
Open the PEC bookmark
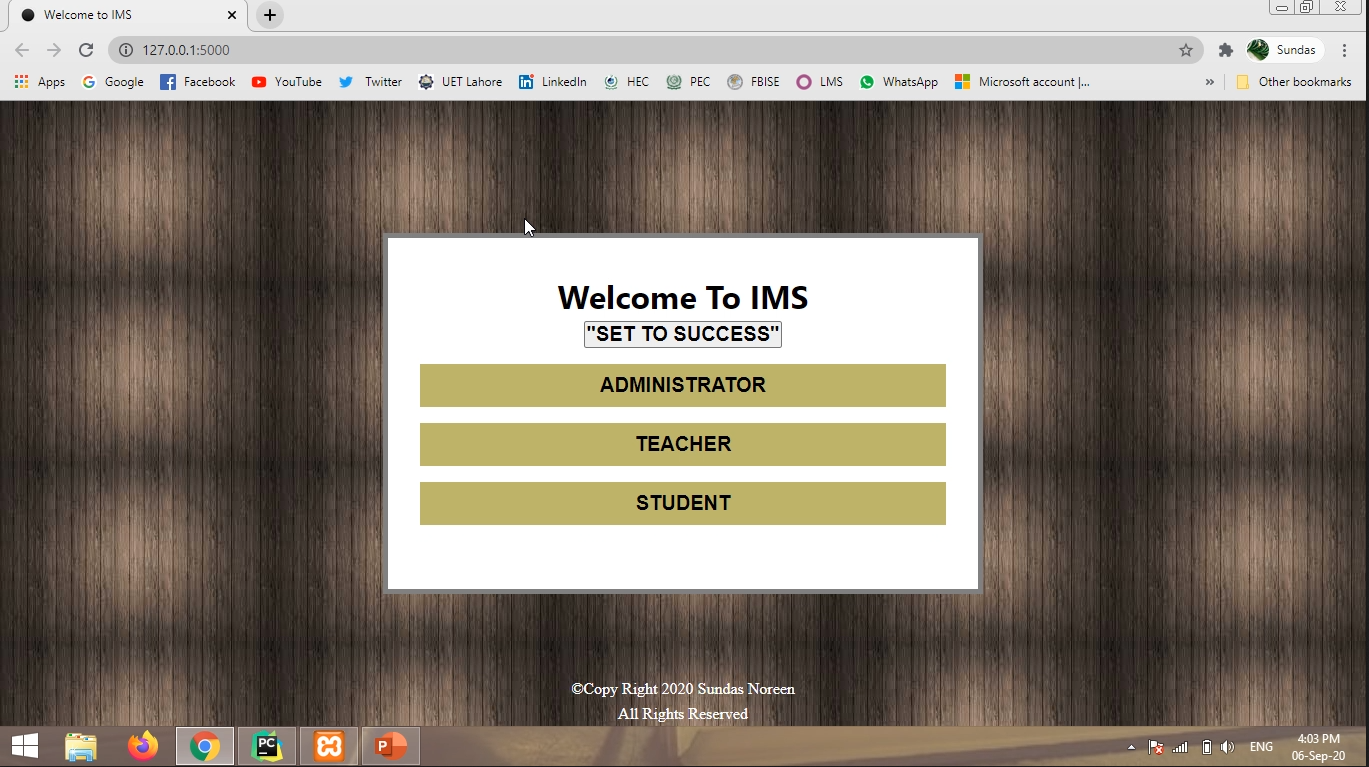pos(688,82)
